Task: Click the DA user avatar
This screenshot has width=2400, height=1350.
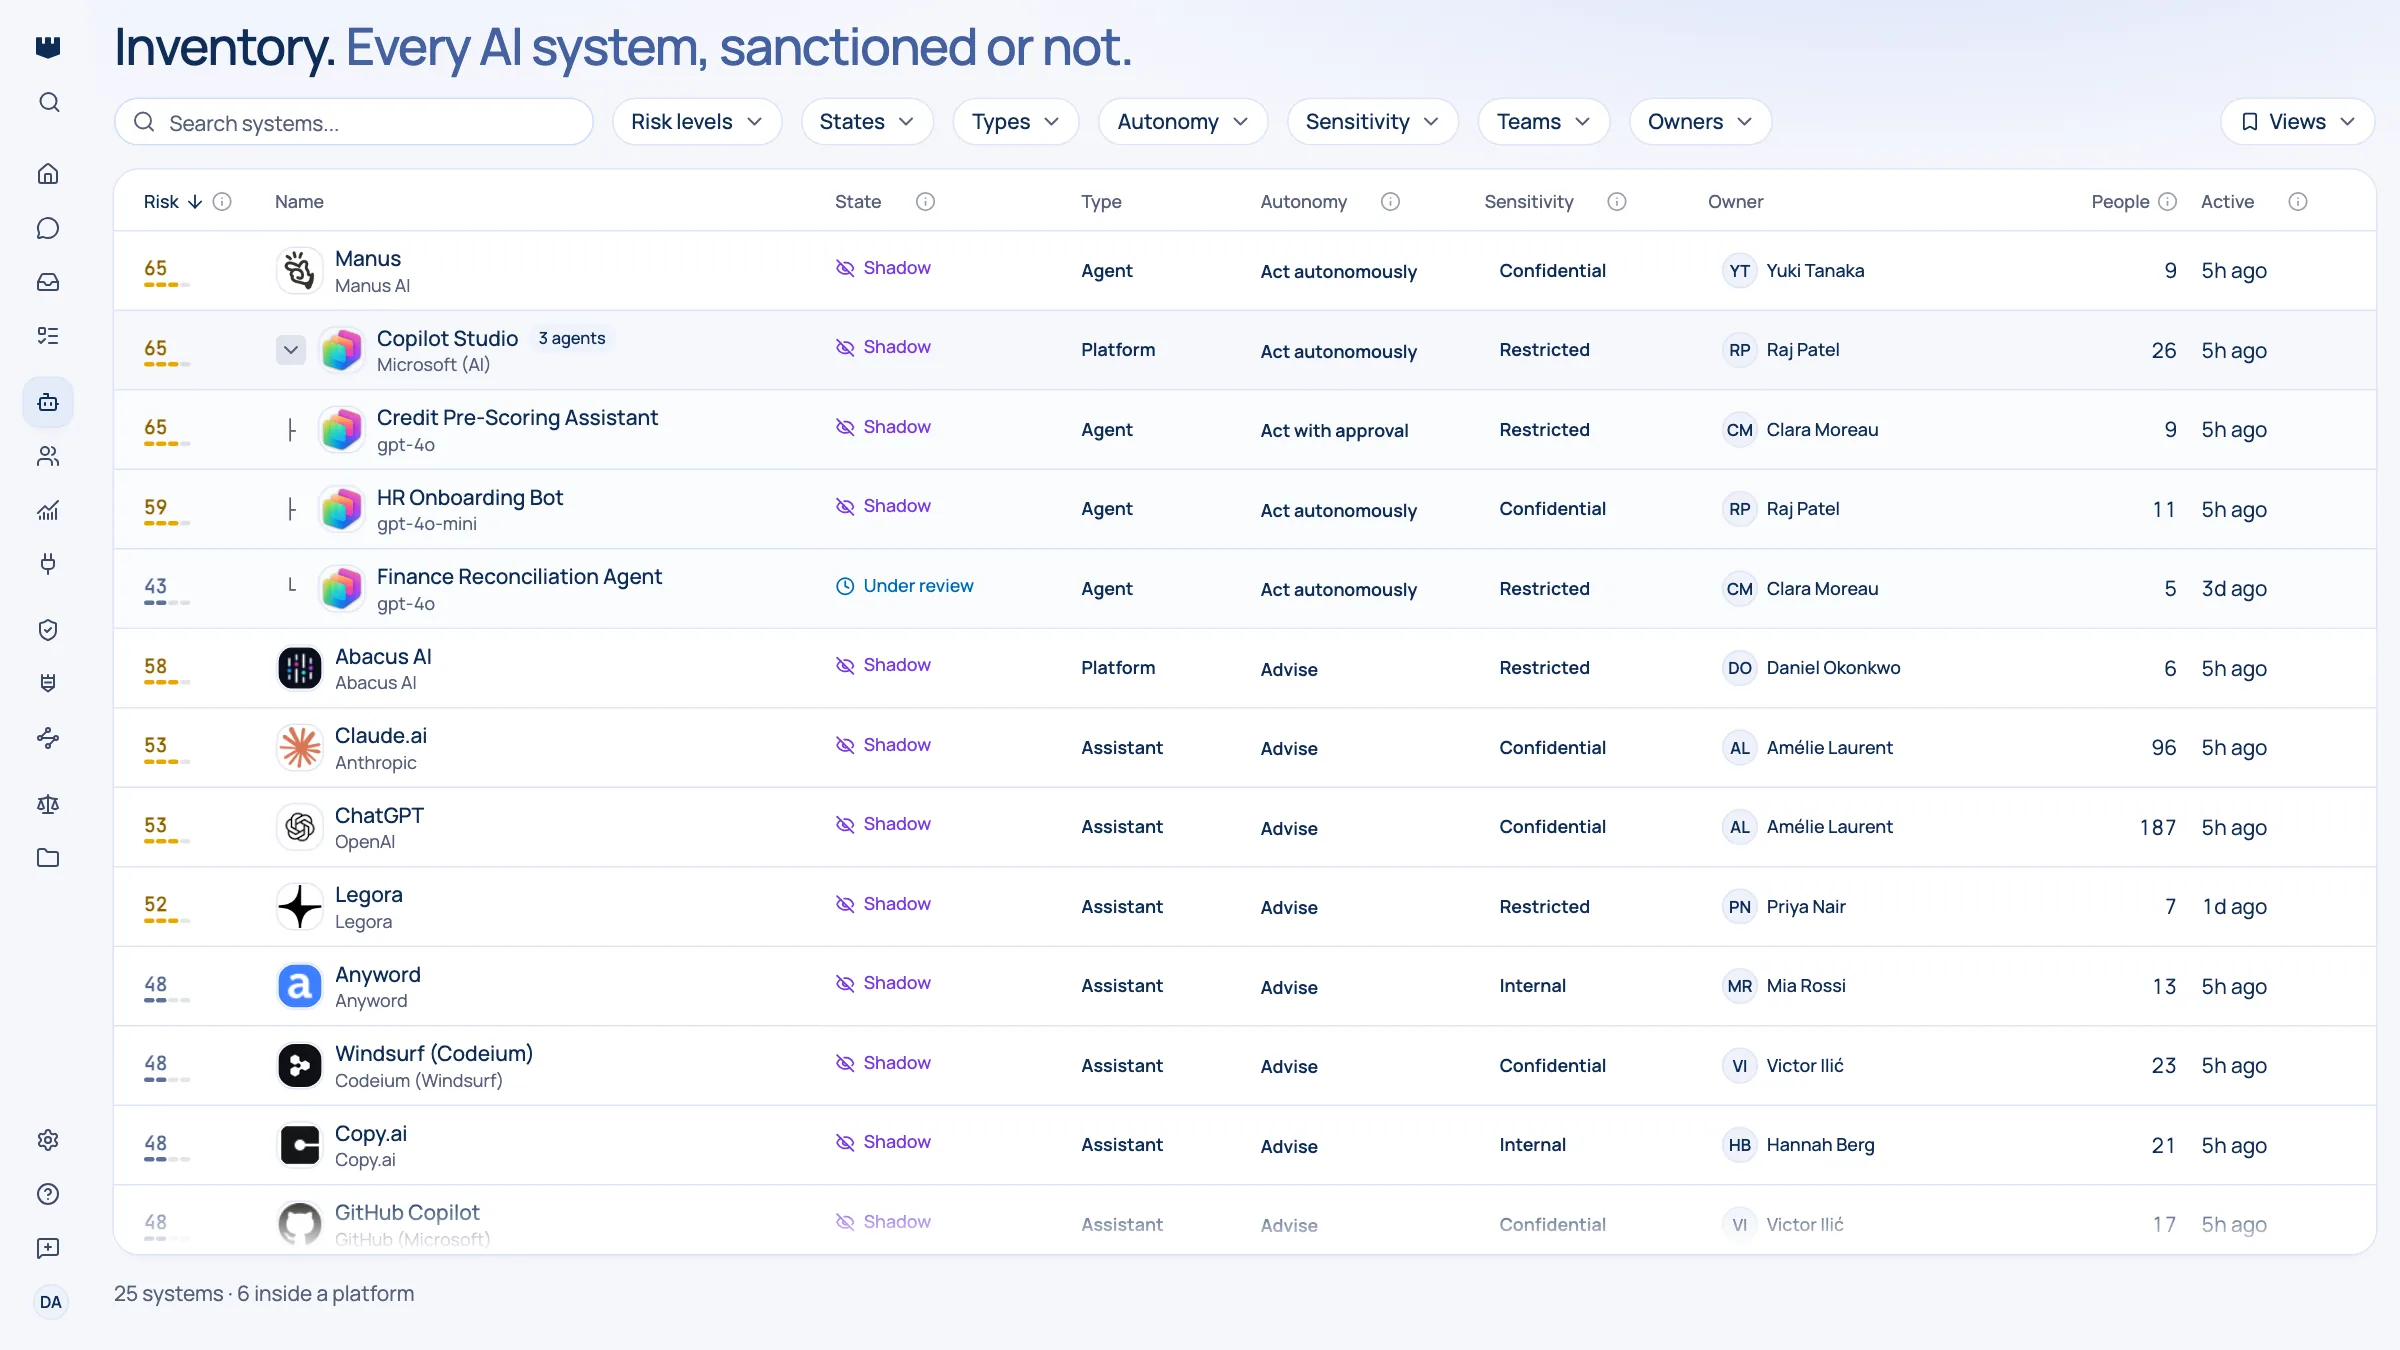Action: 50,1302
